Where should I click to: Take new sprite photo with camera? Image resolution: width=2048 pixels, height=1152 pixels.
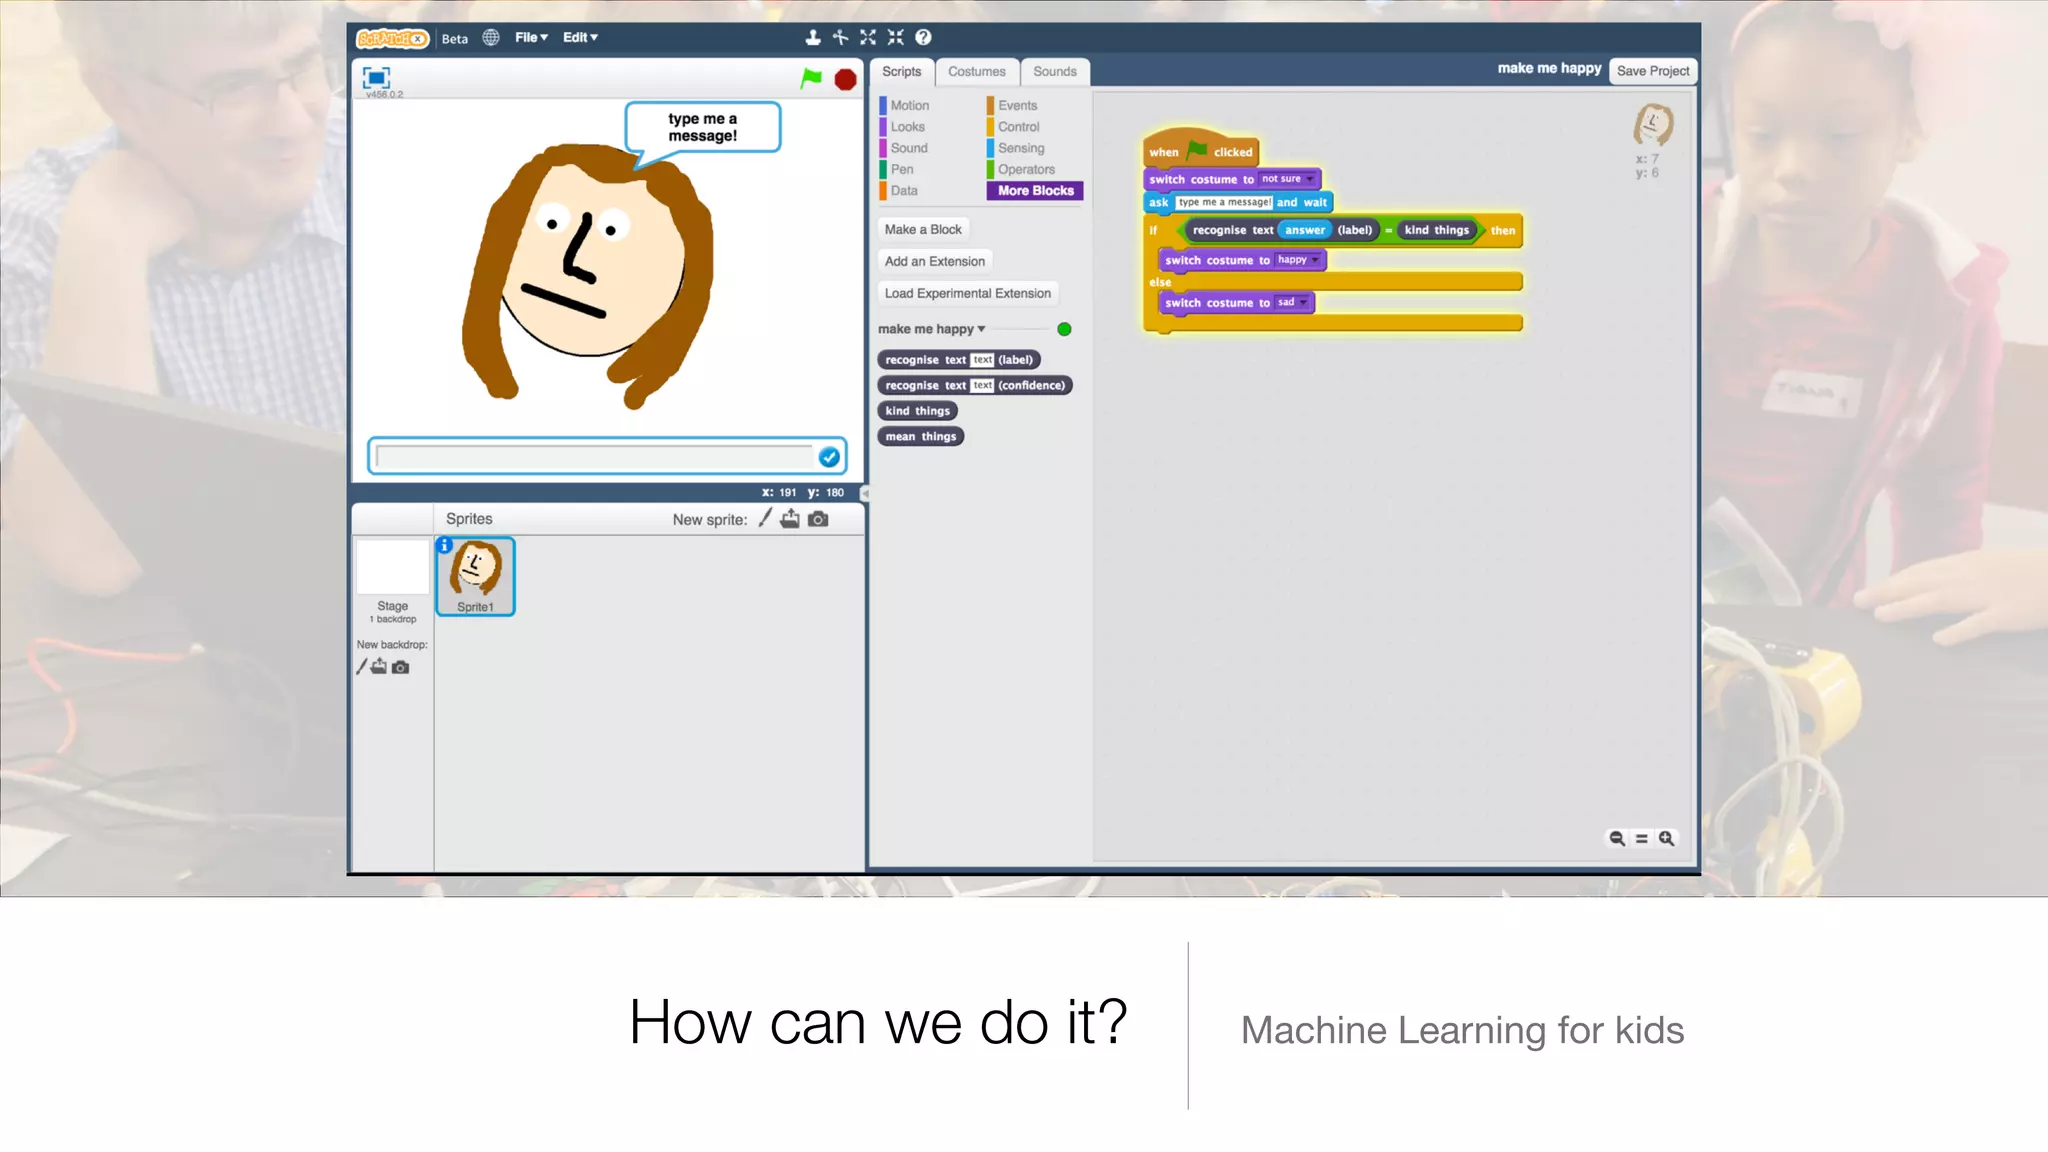tap(818, 519)
